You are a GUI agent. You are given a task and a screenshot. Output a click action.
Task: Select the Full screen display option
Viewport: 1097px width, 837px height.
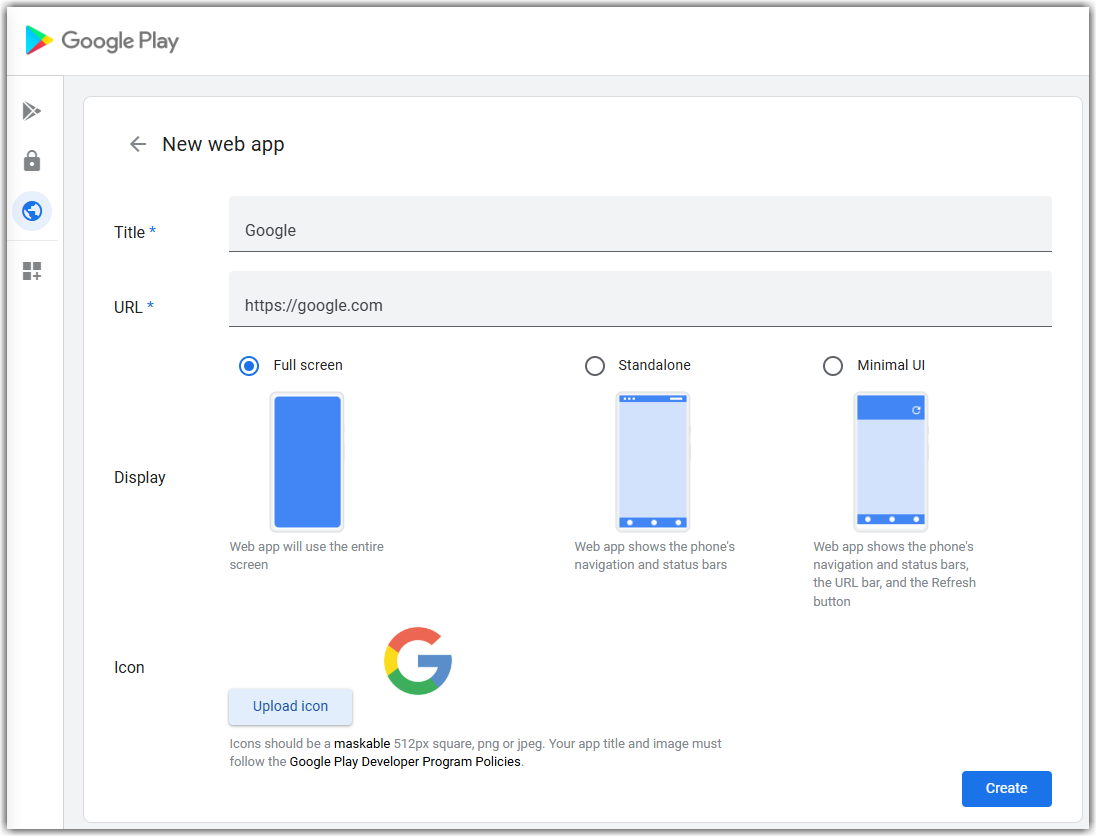[249, 365]
